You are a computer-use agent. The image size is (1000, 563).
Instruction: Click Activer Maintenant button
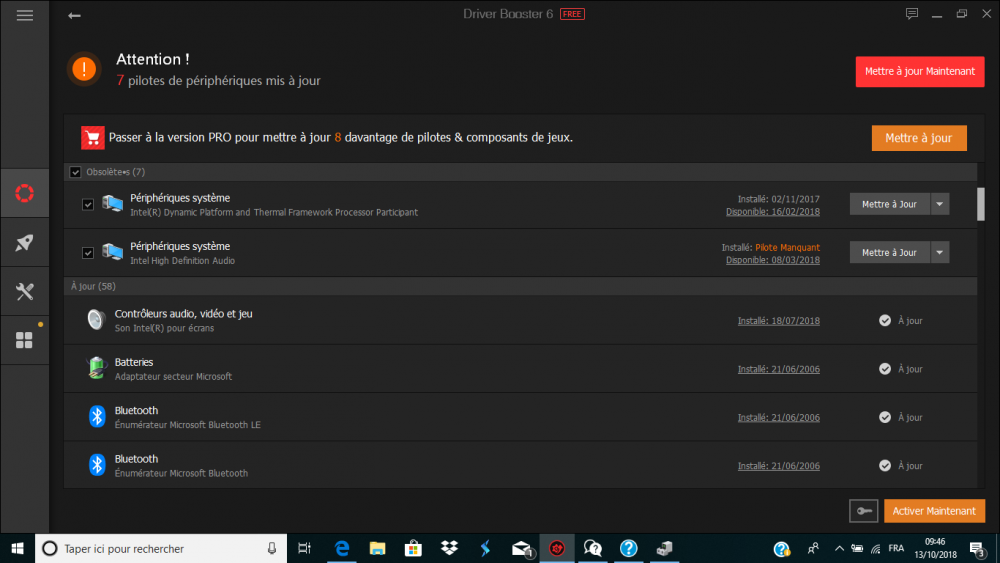click(x=934, y=511)
